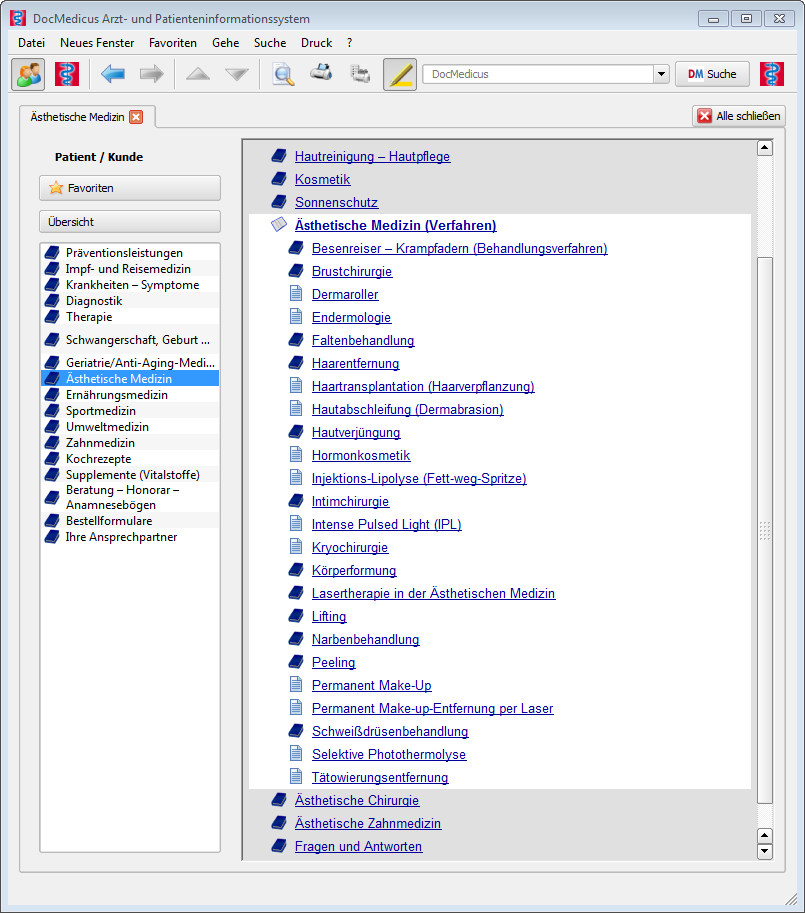Image resolution: width=805 pixels, height=913 pixels.
Task: Open the ? help menu
Action: coord(349,43)
